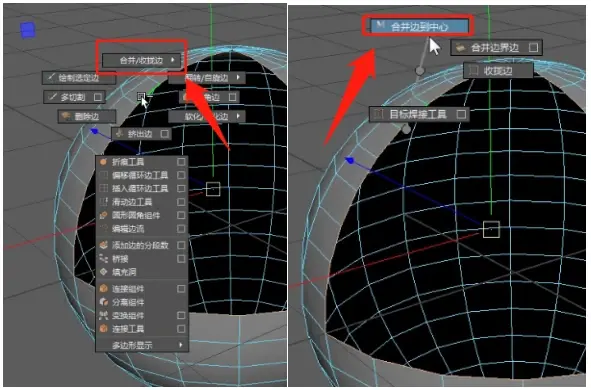Click the 挤出边 icon
The image size is (591, 390).
(119, 133)
